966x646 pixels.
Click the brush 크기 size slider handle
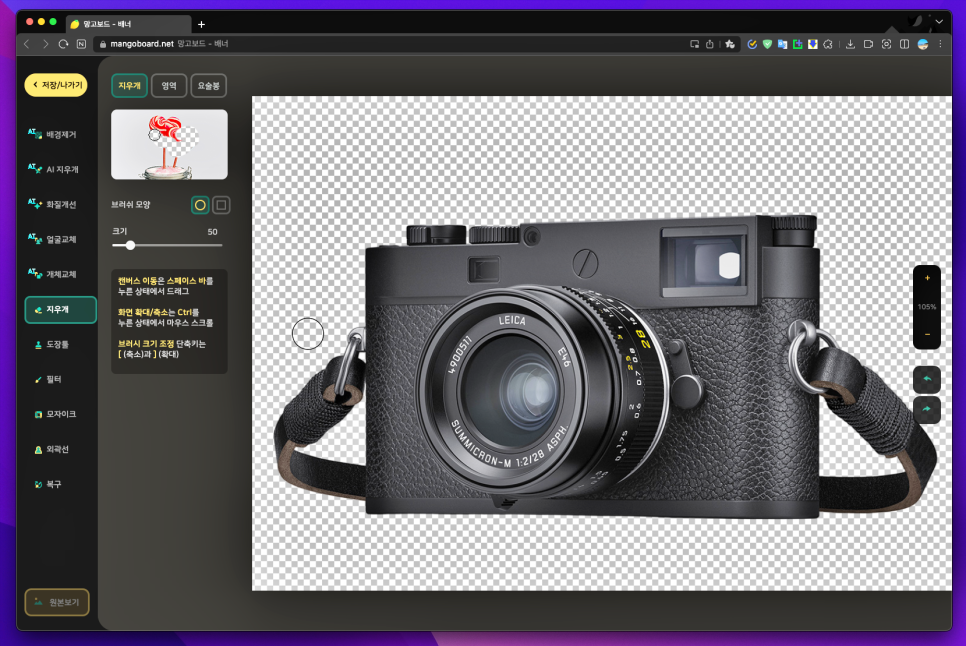(x=130, y=245)
